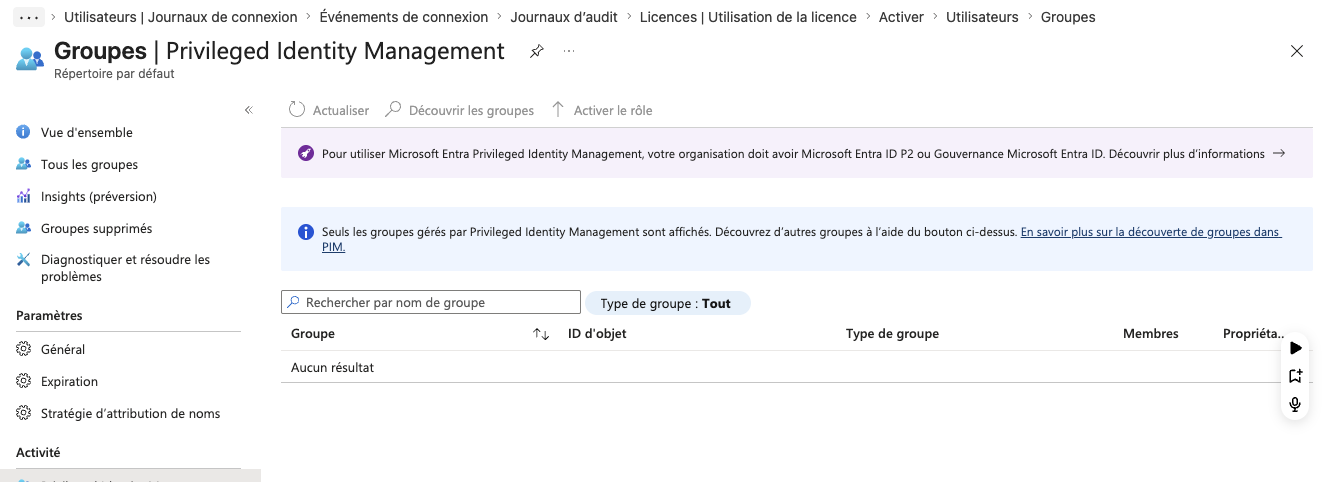This screenshot has width=1322, height=482.
Task: Pin the Groupes page
Action: click(537, 51)
